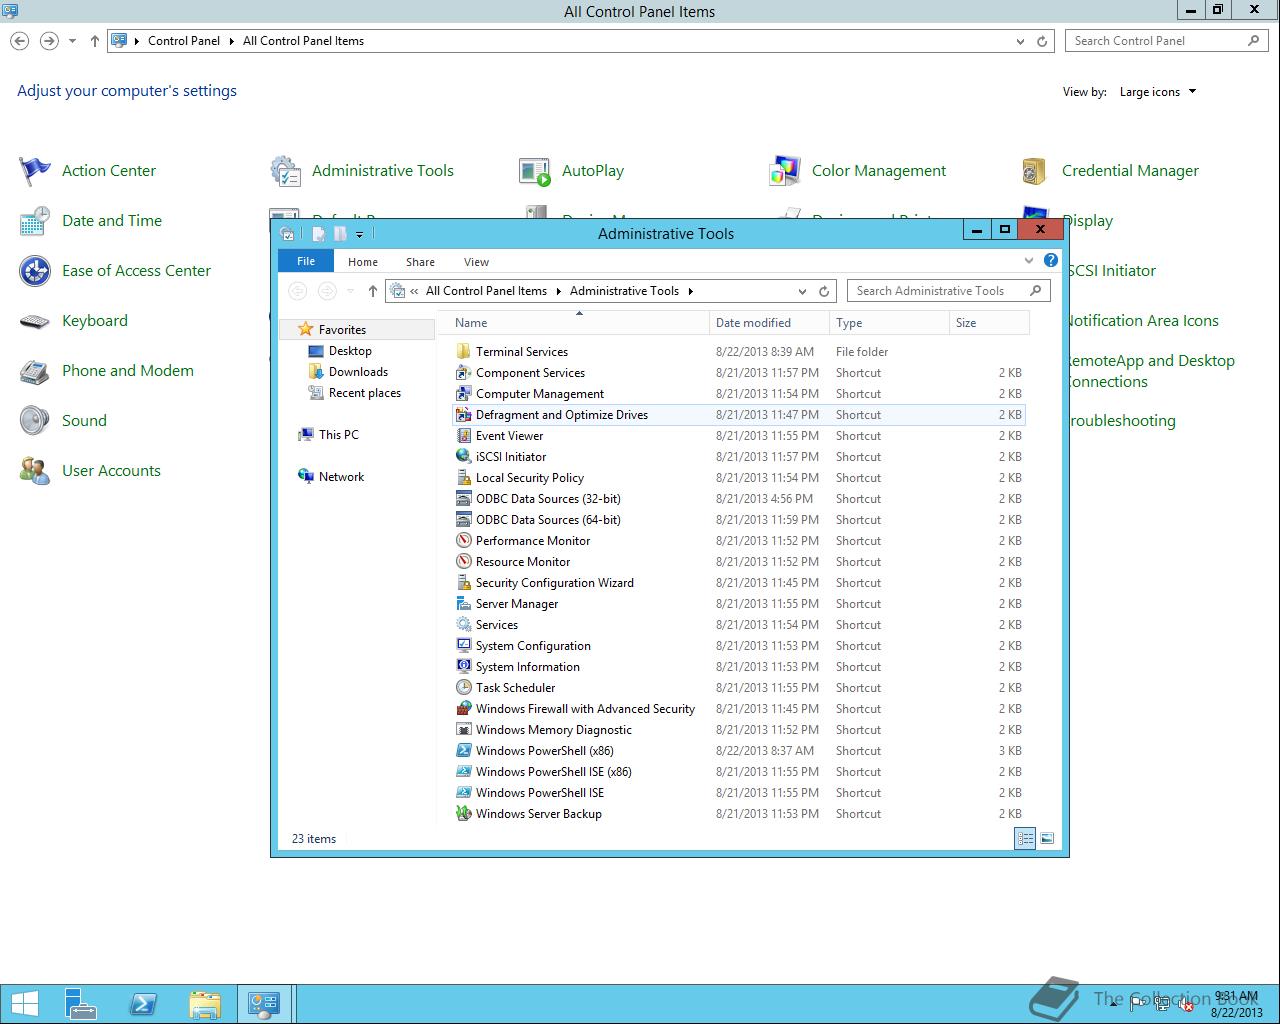Image resolution: width=1280 pixels, height=1024 pixels.
Task: Select the Performance Monitor shortcut icon
Action: click(x=463, y=541)
